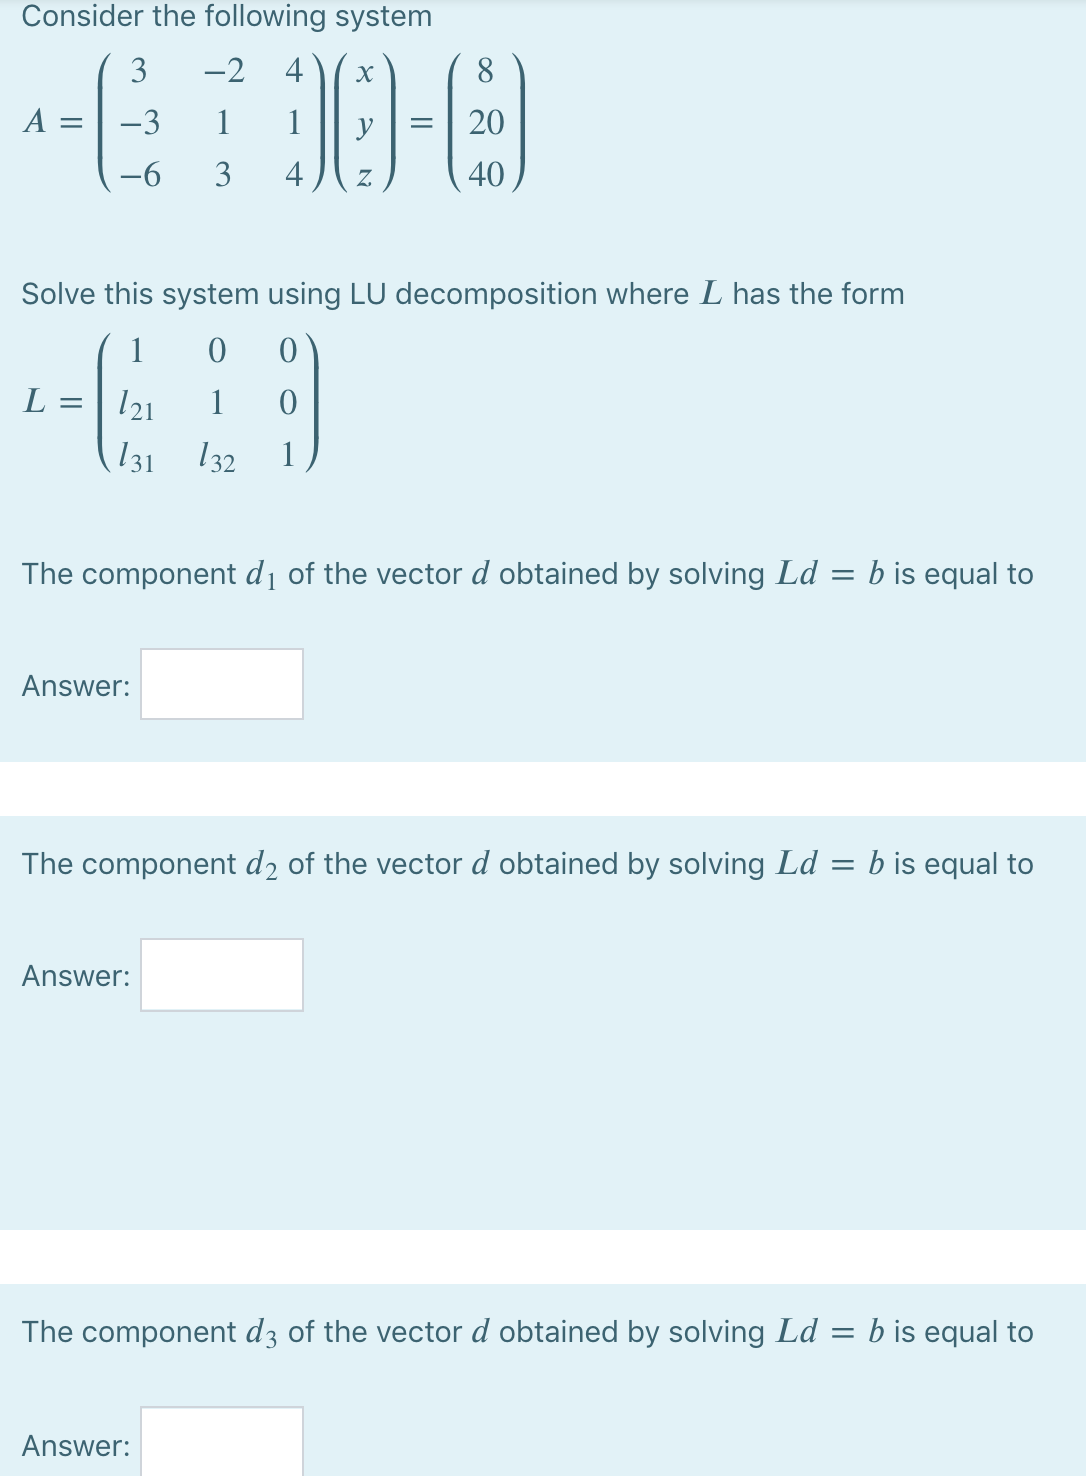This screenshot has height=1476, width=1086.
Task: Click the 'Answer:' label near second box
Action: click(75, 975)
